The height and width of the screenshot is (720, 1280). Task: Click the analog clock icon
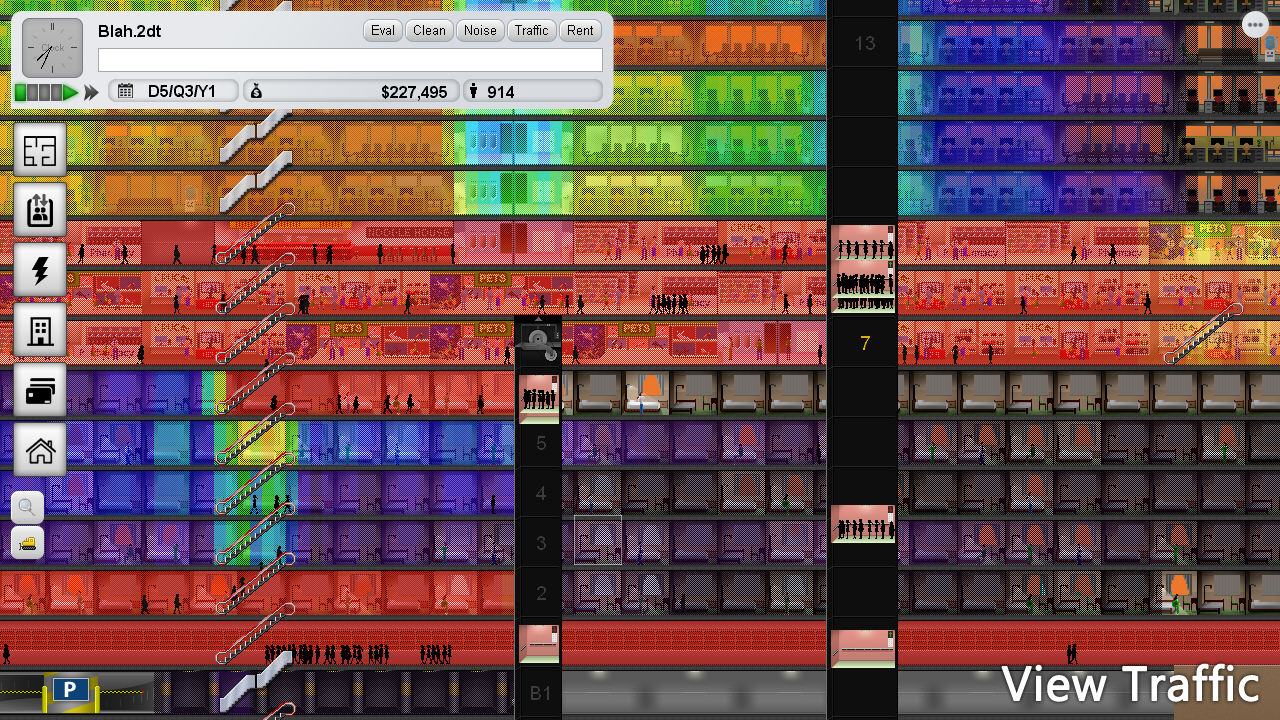(x=52, y=48)
